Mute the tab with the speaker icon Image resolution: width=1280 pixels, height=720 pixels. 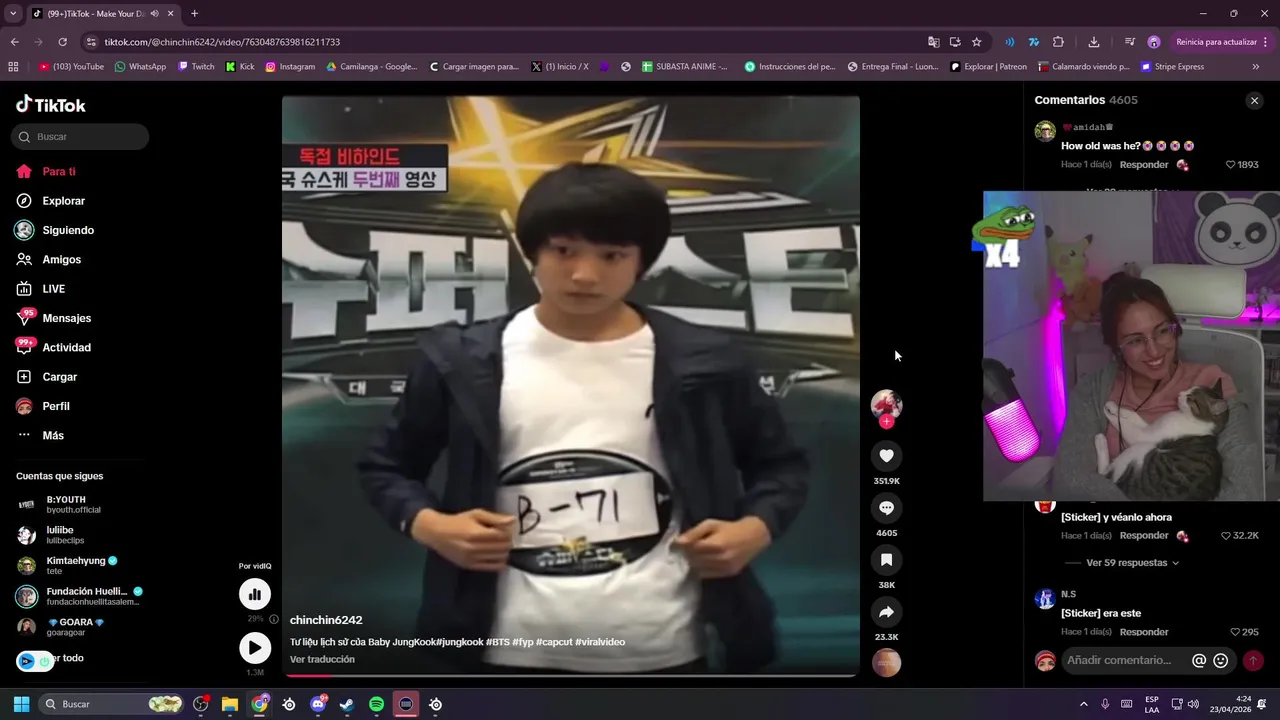point(155,14)
